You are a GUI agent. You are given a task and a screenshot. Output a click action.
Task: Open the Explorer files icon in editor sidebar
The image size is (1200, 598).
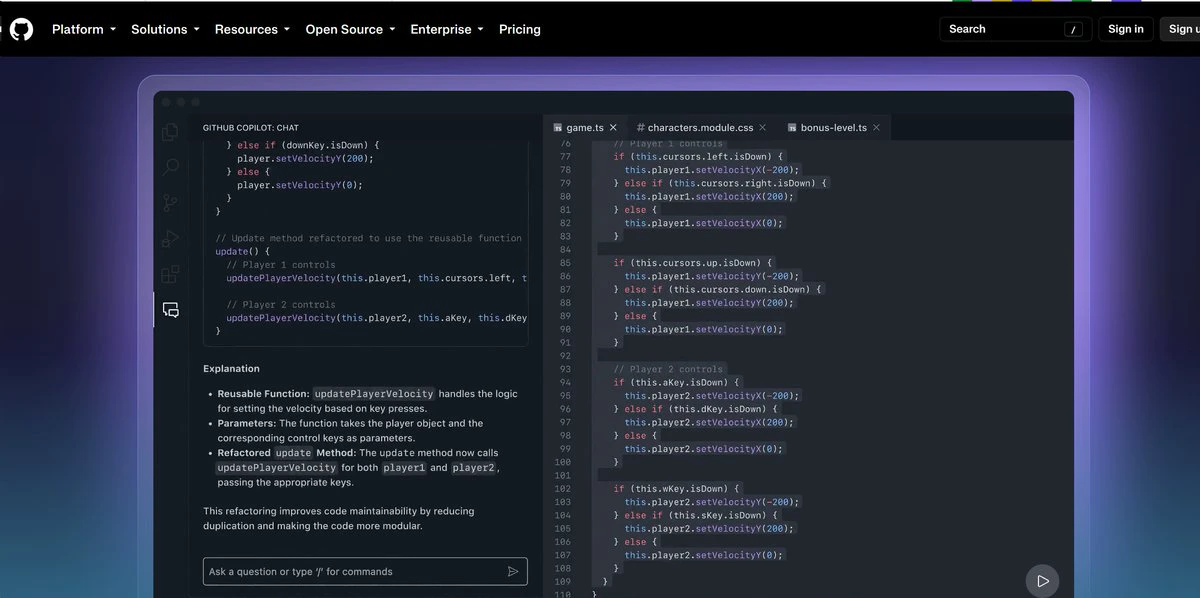coord(171,132)
